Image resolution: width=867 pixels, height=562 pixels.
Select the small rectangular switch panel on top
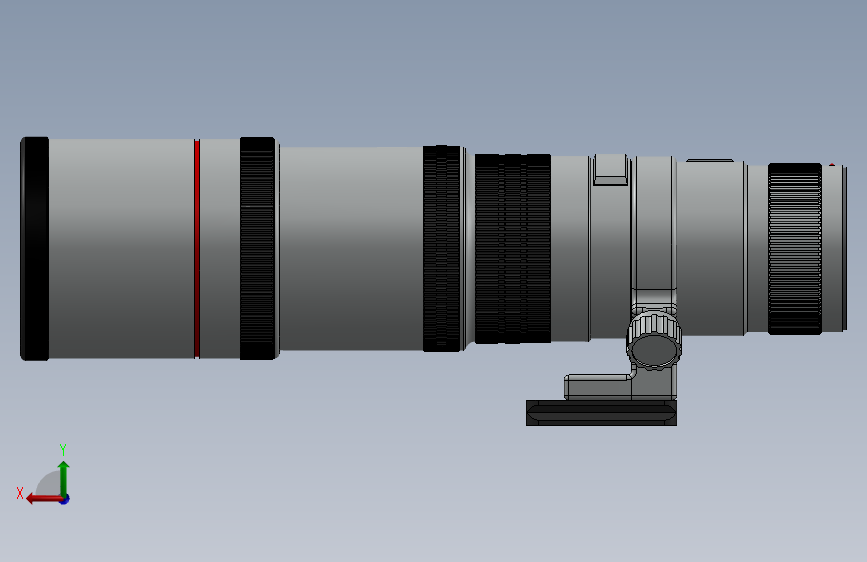610,170
